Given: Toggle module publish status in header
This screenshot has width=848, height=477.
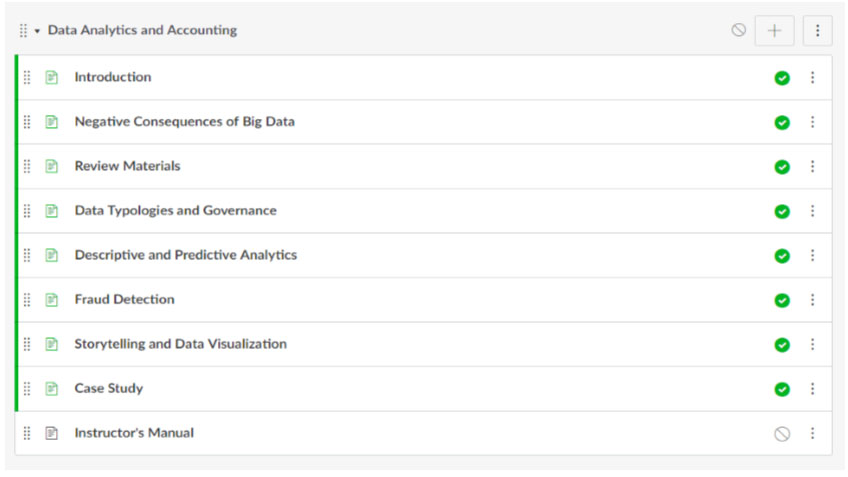Looking at the screenshot, I should coord(739,30).
